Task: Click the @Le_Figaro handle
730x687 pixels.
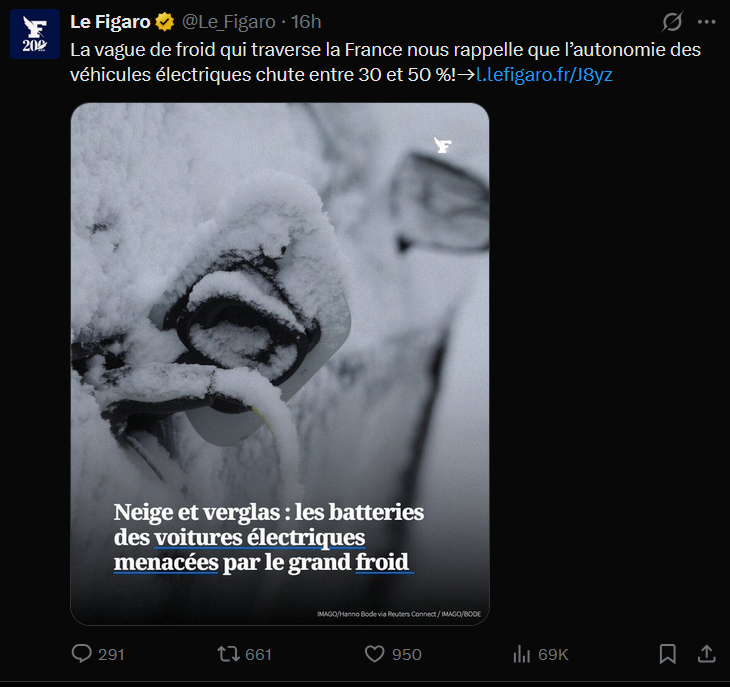Action: (x=229, y=22)
